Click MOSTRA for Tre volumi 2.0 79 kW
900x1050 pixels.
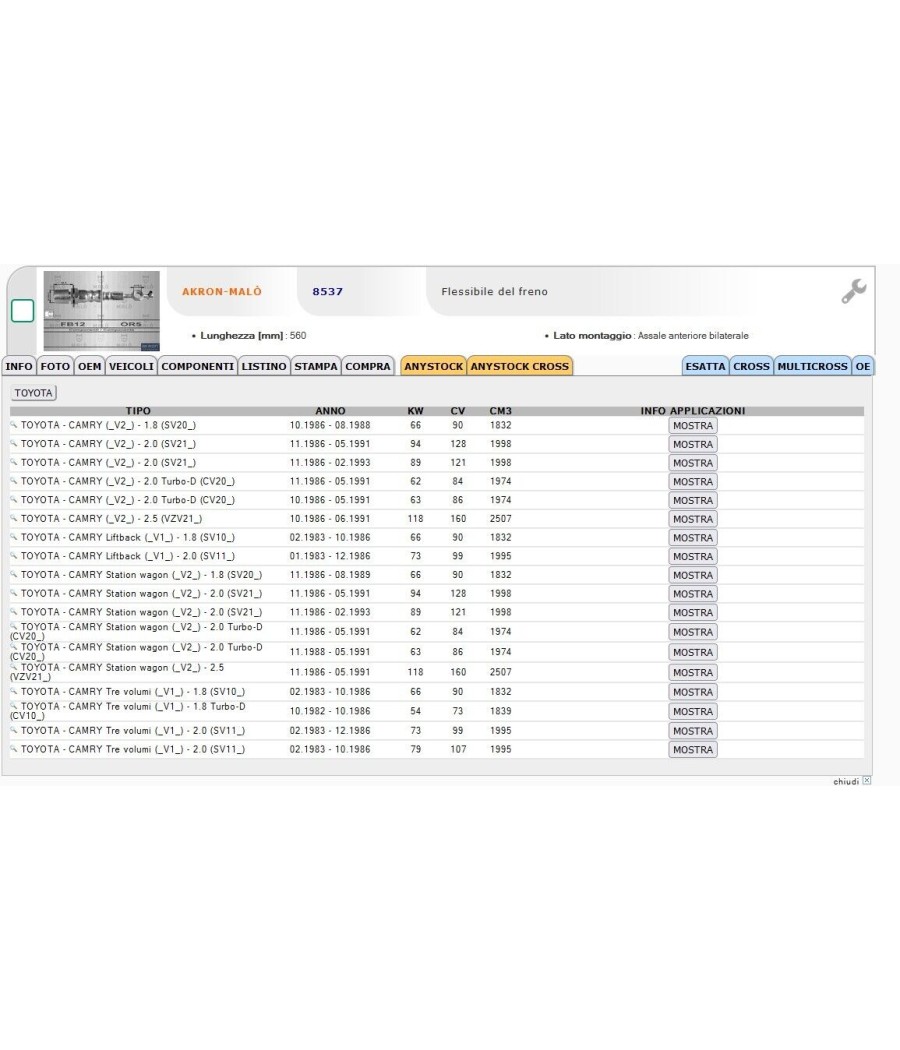pos(693,750)
